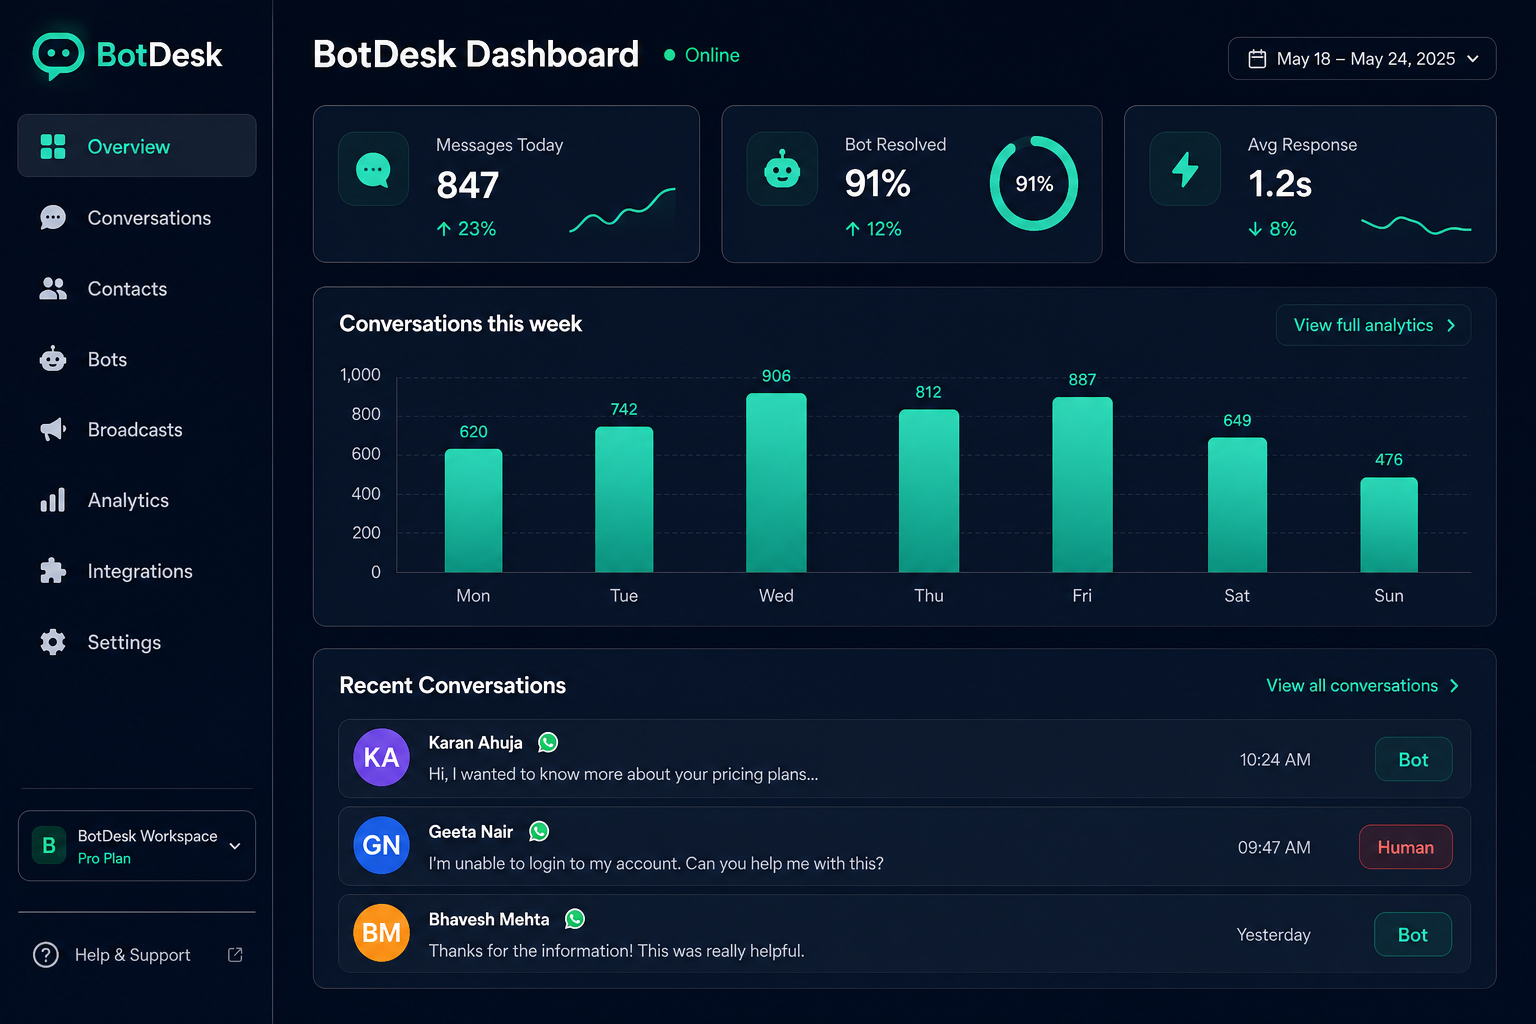Click the KA avatar
The height and width of the screenshot is (1024, 1536).
click(x=381, y=758)
